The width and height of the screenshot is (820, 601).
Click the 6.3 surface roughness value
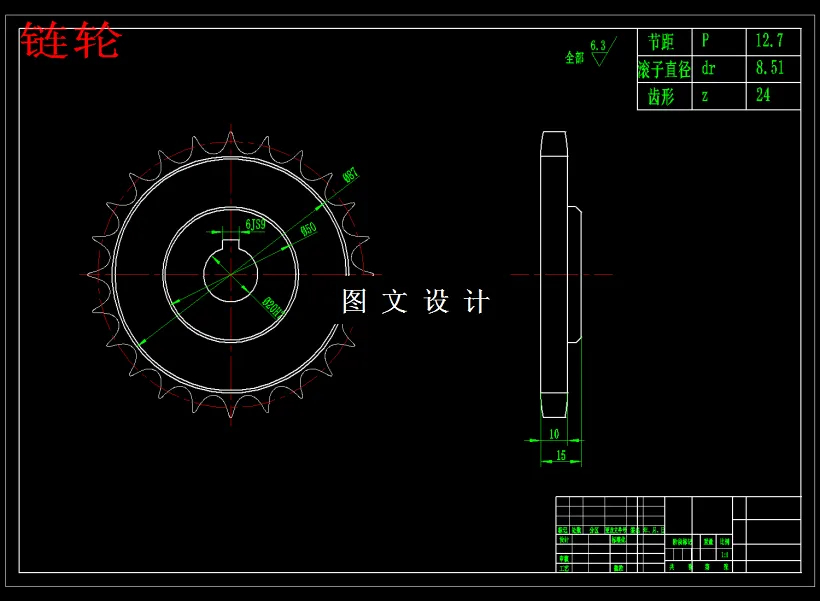(598, 46)
